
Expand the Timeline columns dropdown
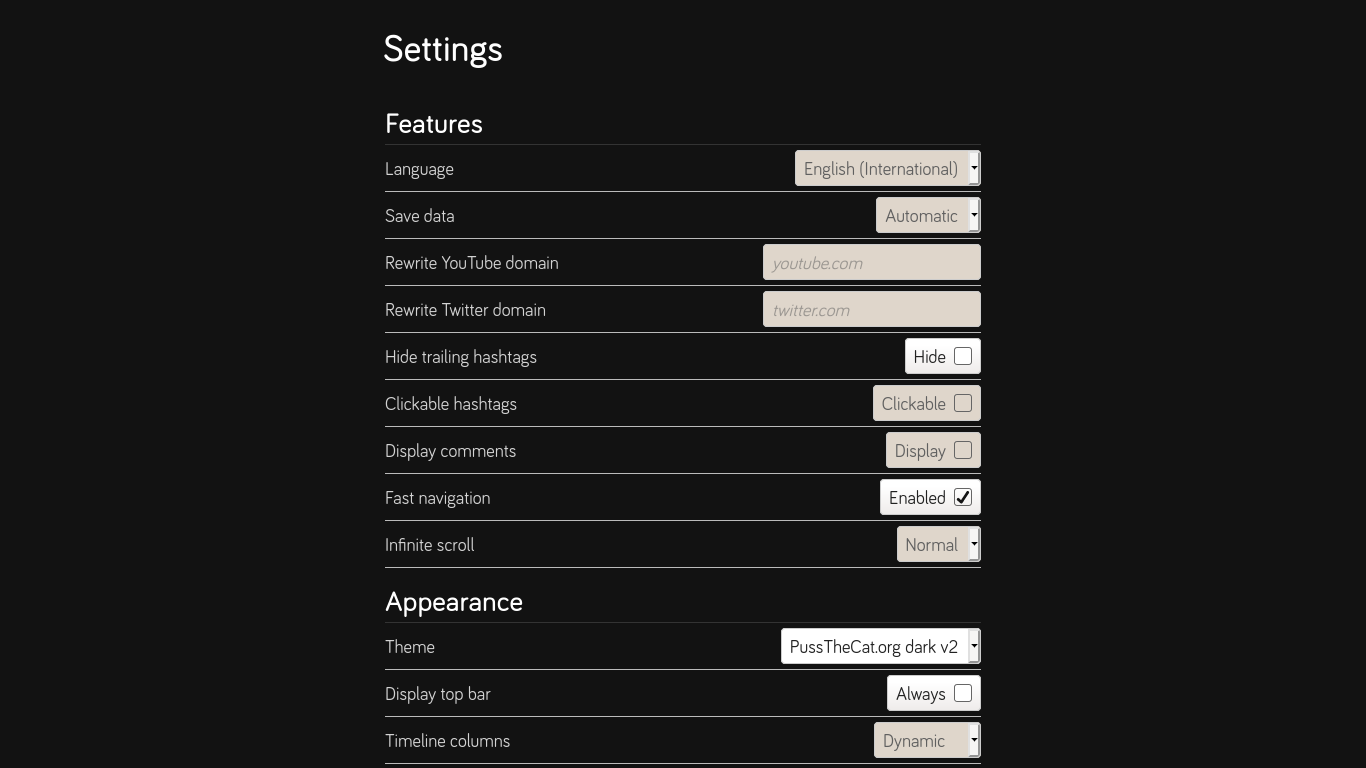pyautogui.click(x=926, y=740)
